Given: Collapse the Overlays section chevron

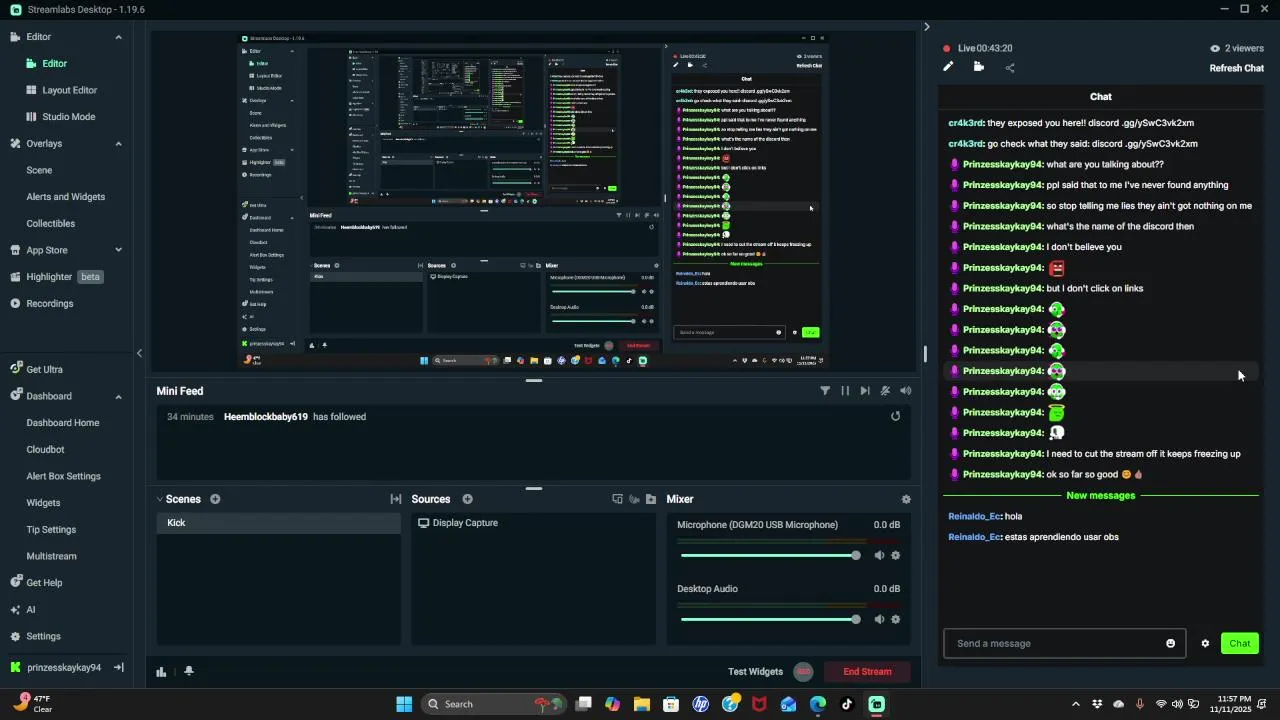Looking at the screenshot, I should [118, 143].
